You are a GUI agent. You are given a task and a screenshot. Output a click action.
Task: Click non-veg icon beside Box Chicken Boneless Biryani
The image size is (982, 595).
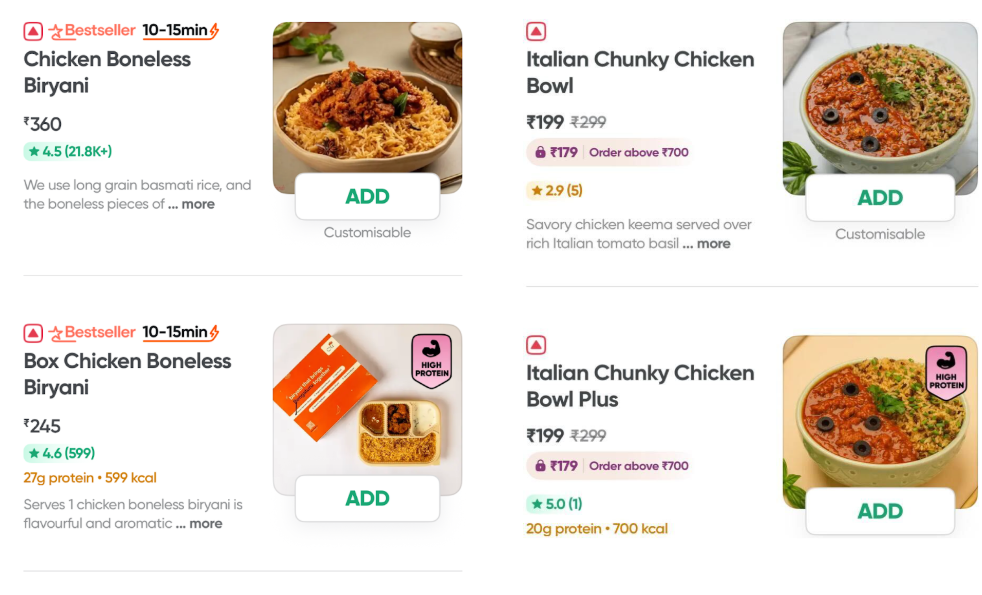click(x=33, y=333)
